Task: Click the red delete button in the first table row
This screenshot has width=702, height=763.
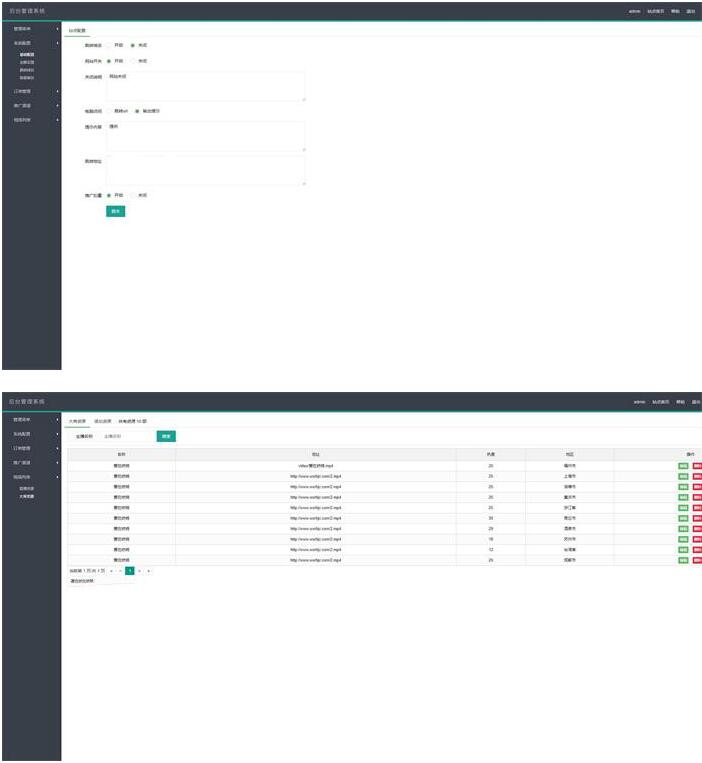Action: (x=697, y=466)
